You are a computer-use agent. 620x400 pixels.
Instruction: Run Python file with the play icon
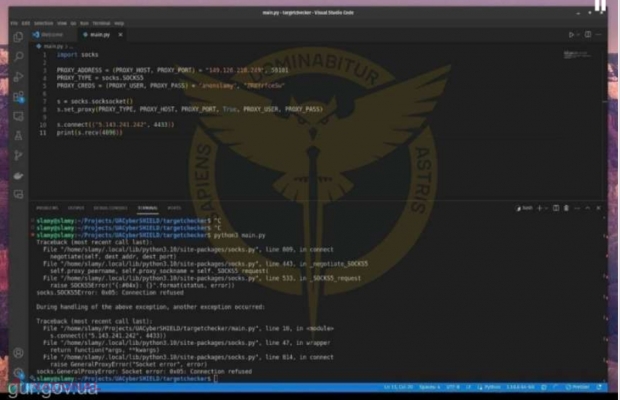coord(571,35)
